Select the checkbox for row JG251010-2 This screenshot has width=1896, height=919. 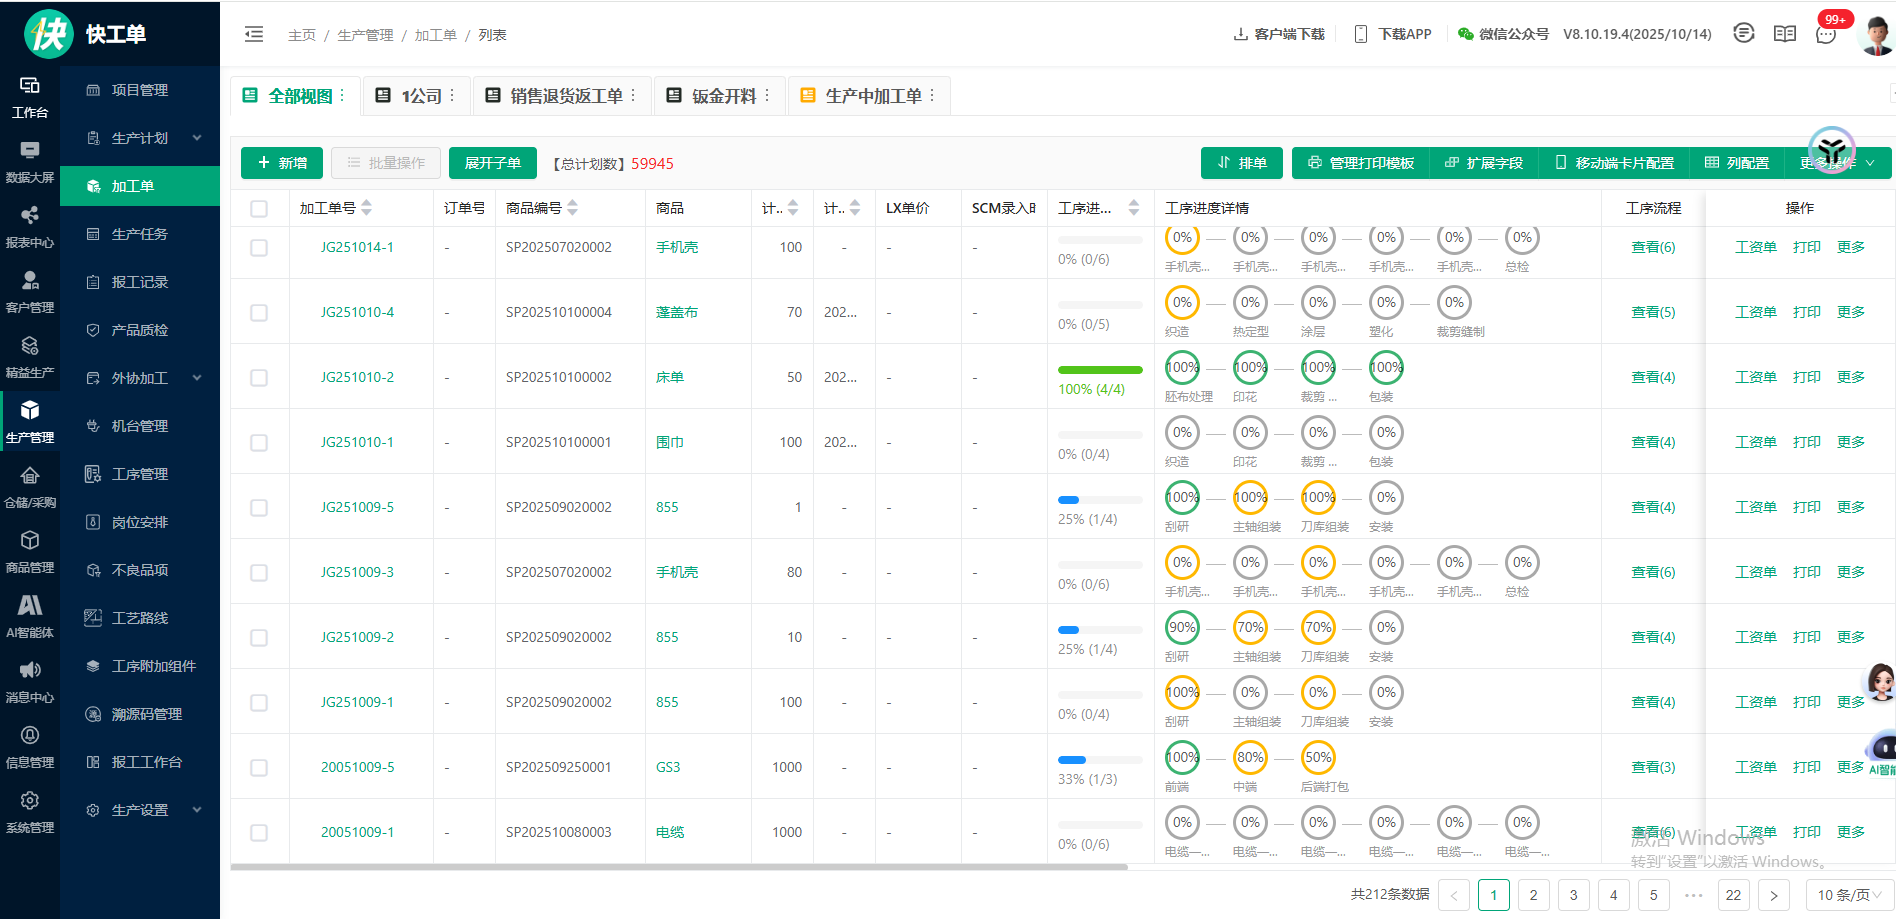259,378
